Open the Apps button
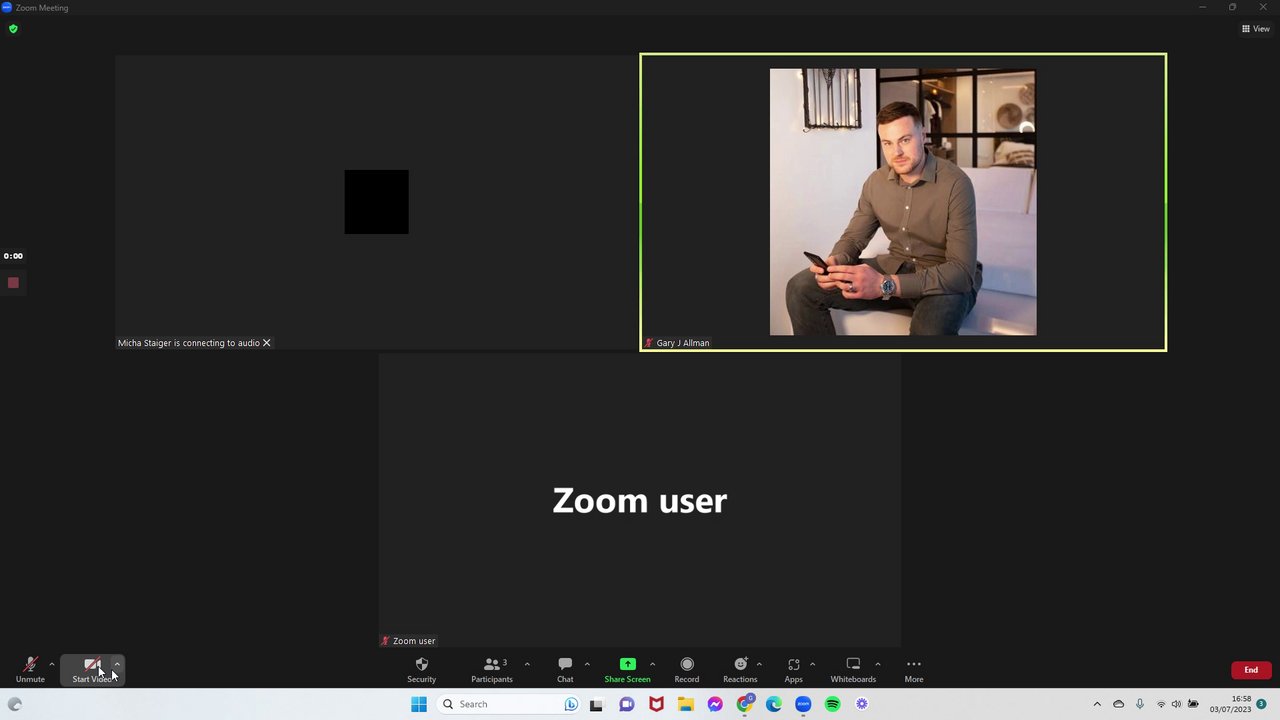This screenshot has width=1280, height=720. pos(793,670)
